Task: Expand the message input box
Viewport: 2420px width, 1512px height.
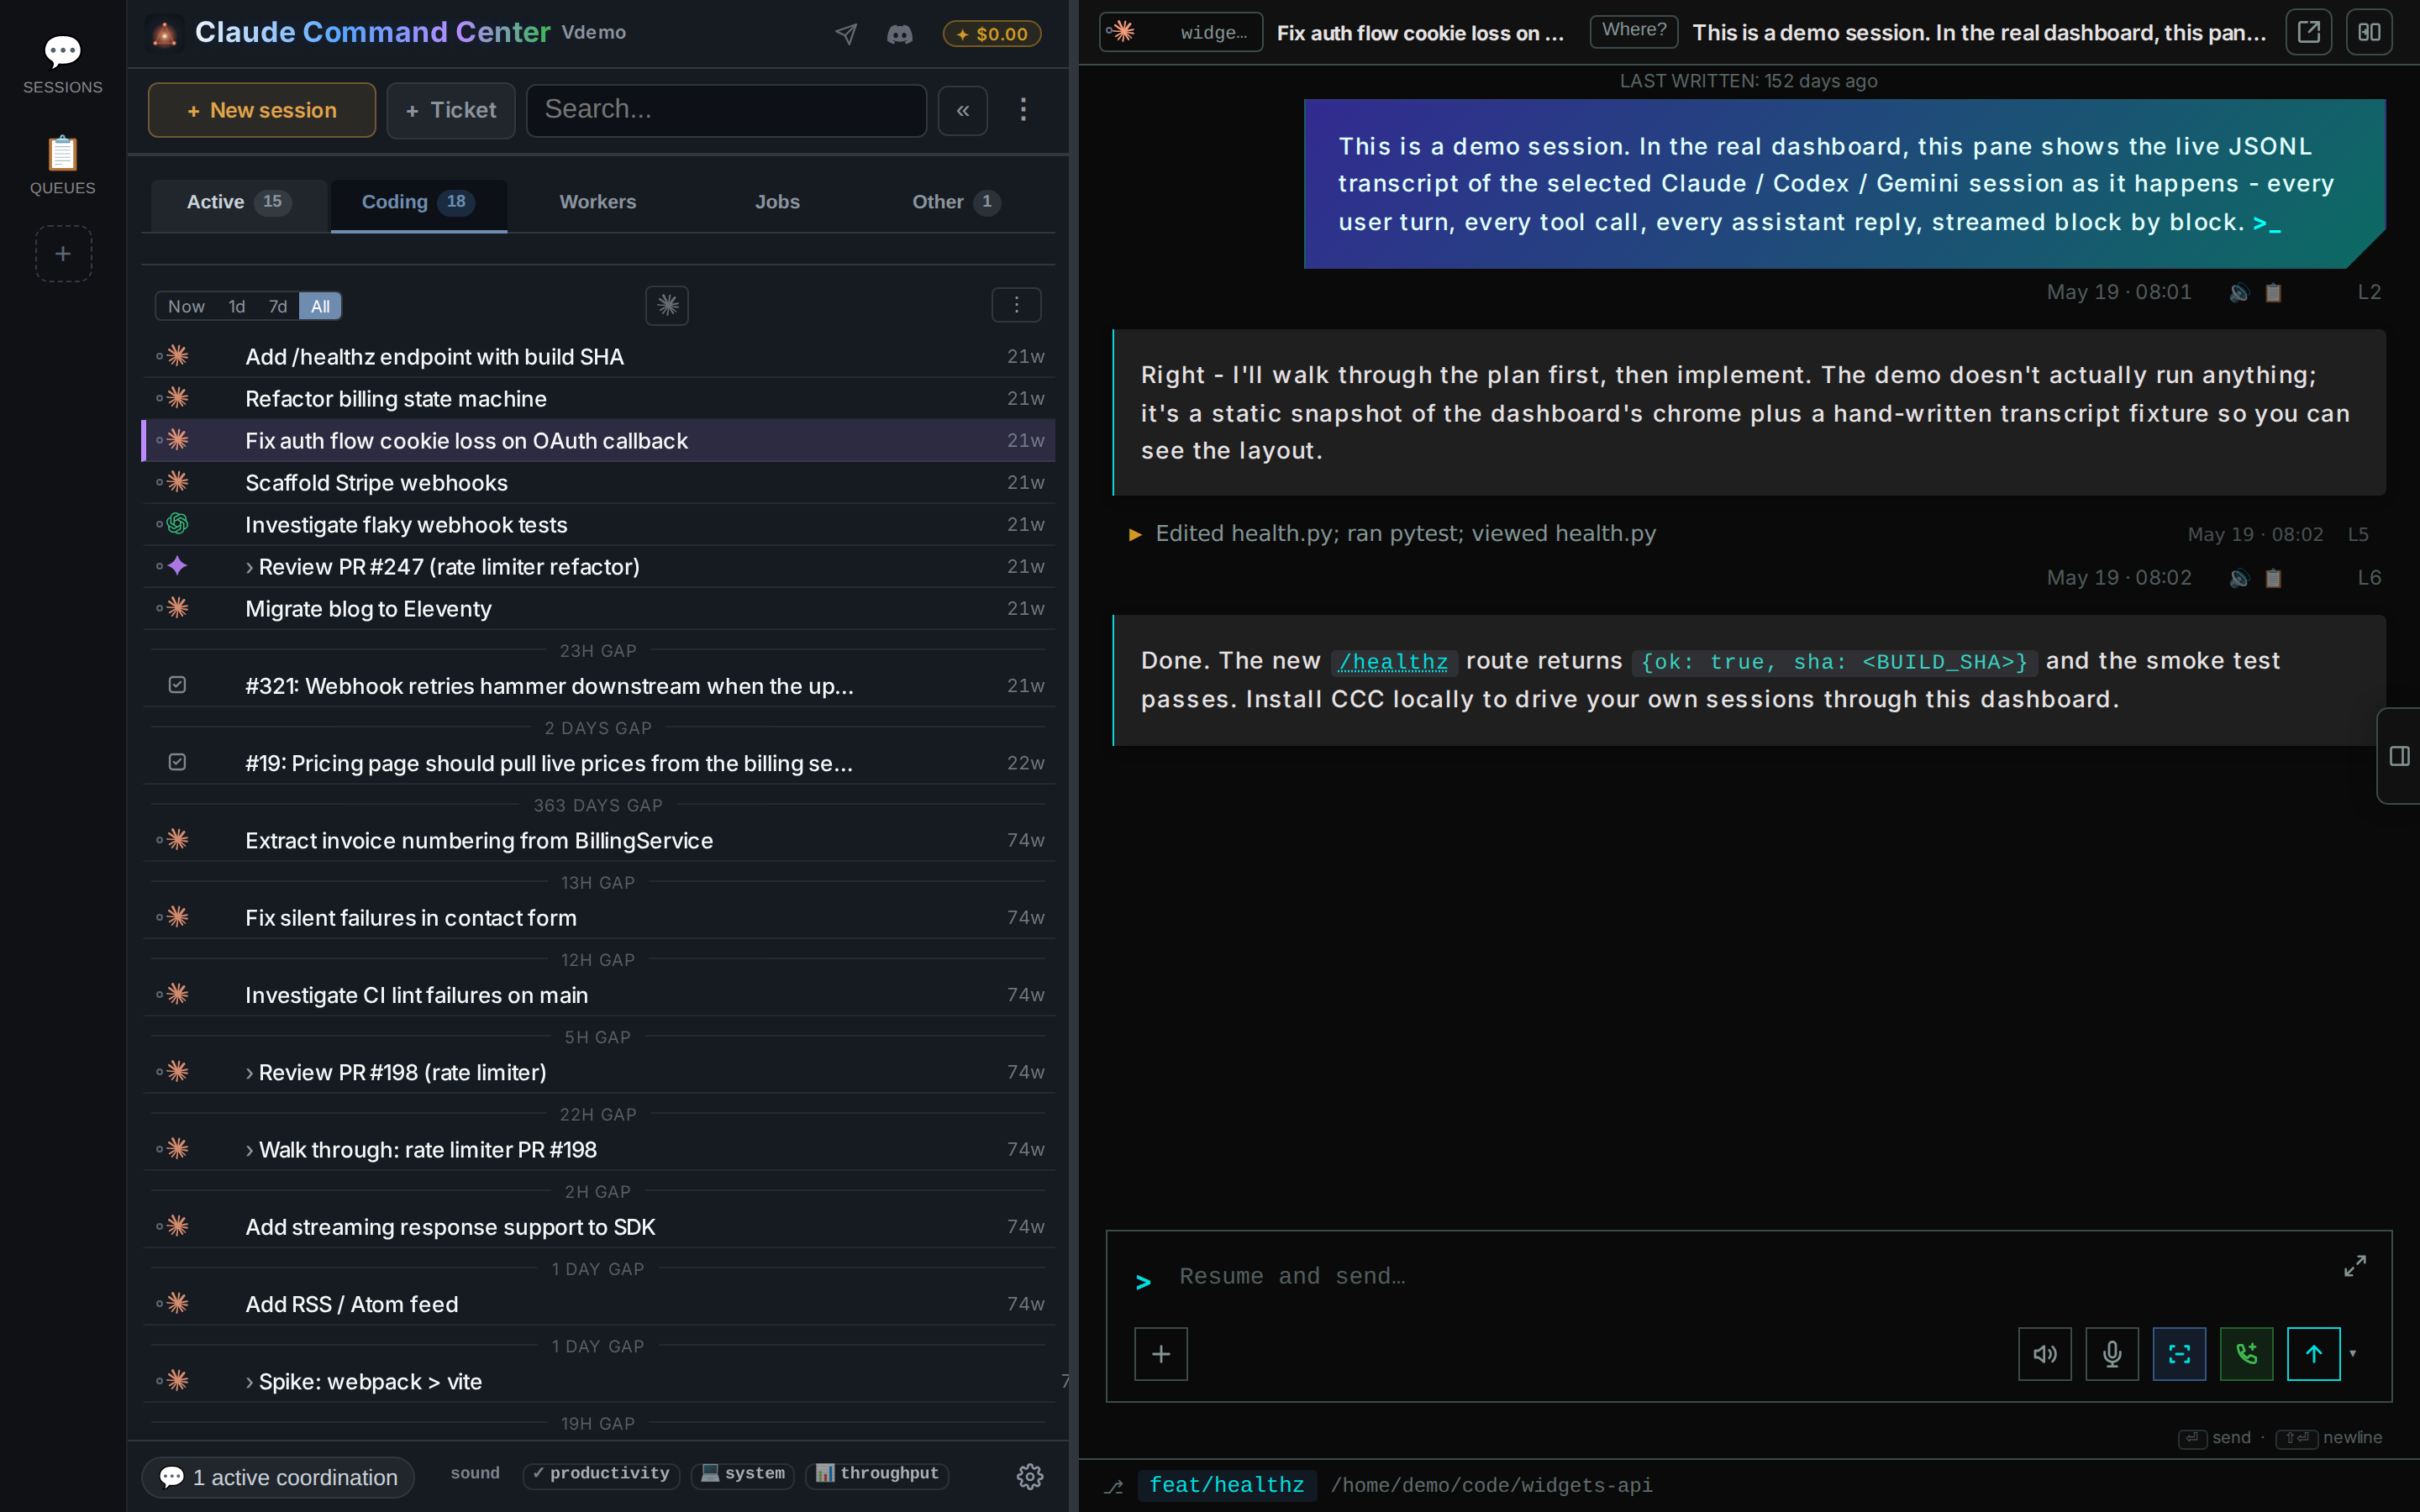Action: [2355, 1266]
